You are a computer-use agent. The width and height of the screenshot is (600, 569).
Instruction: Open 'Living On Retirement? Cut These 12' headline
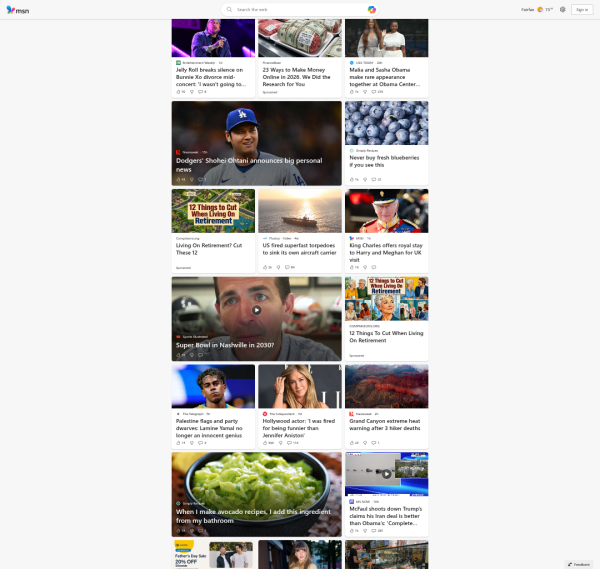point(209,249)
